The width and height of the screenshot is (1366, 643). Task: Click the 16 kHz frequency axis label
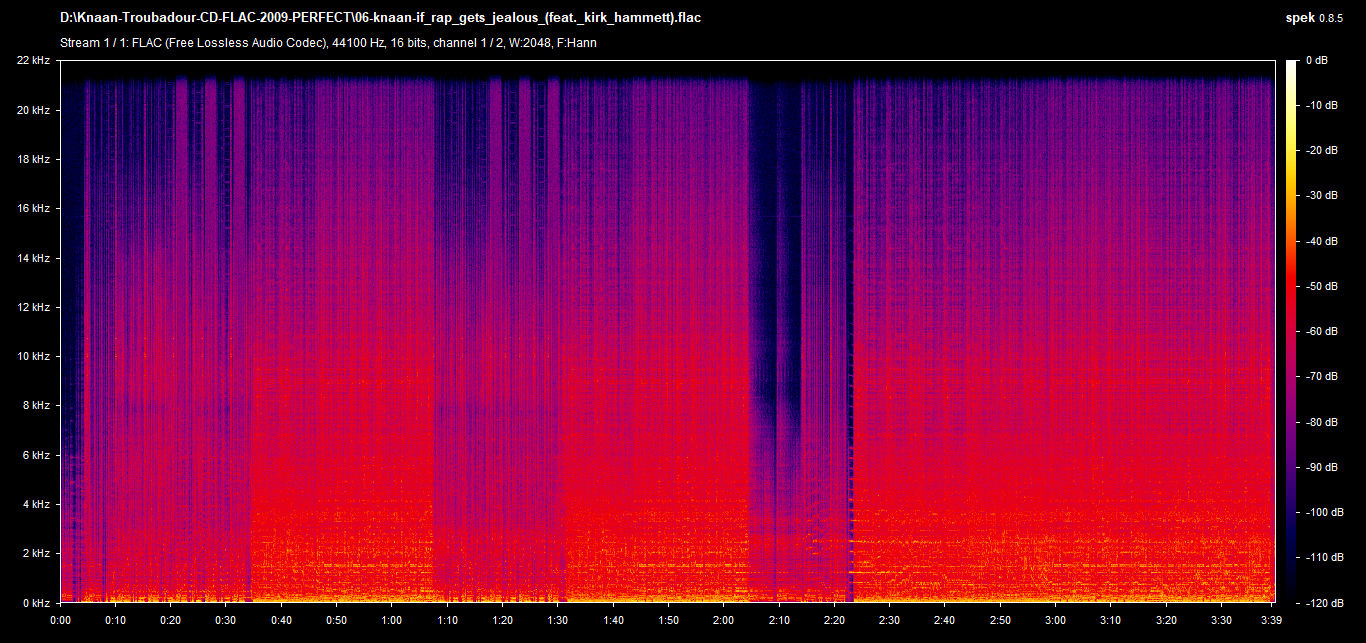33,209
